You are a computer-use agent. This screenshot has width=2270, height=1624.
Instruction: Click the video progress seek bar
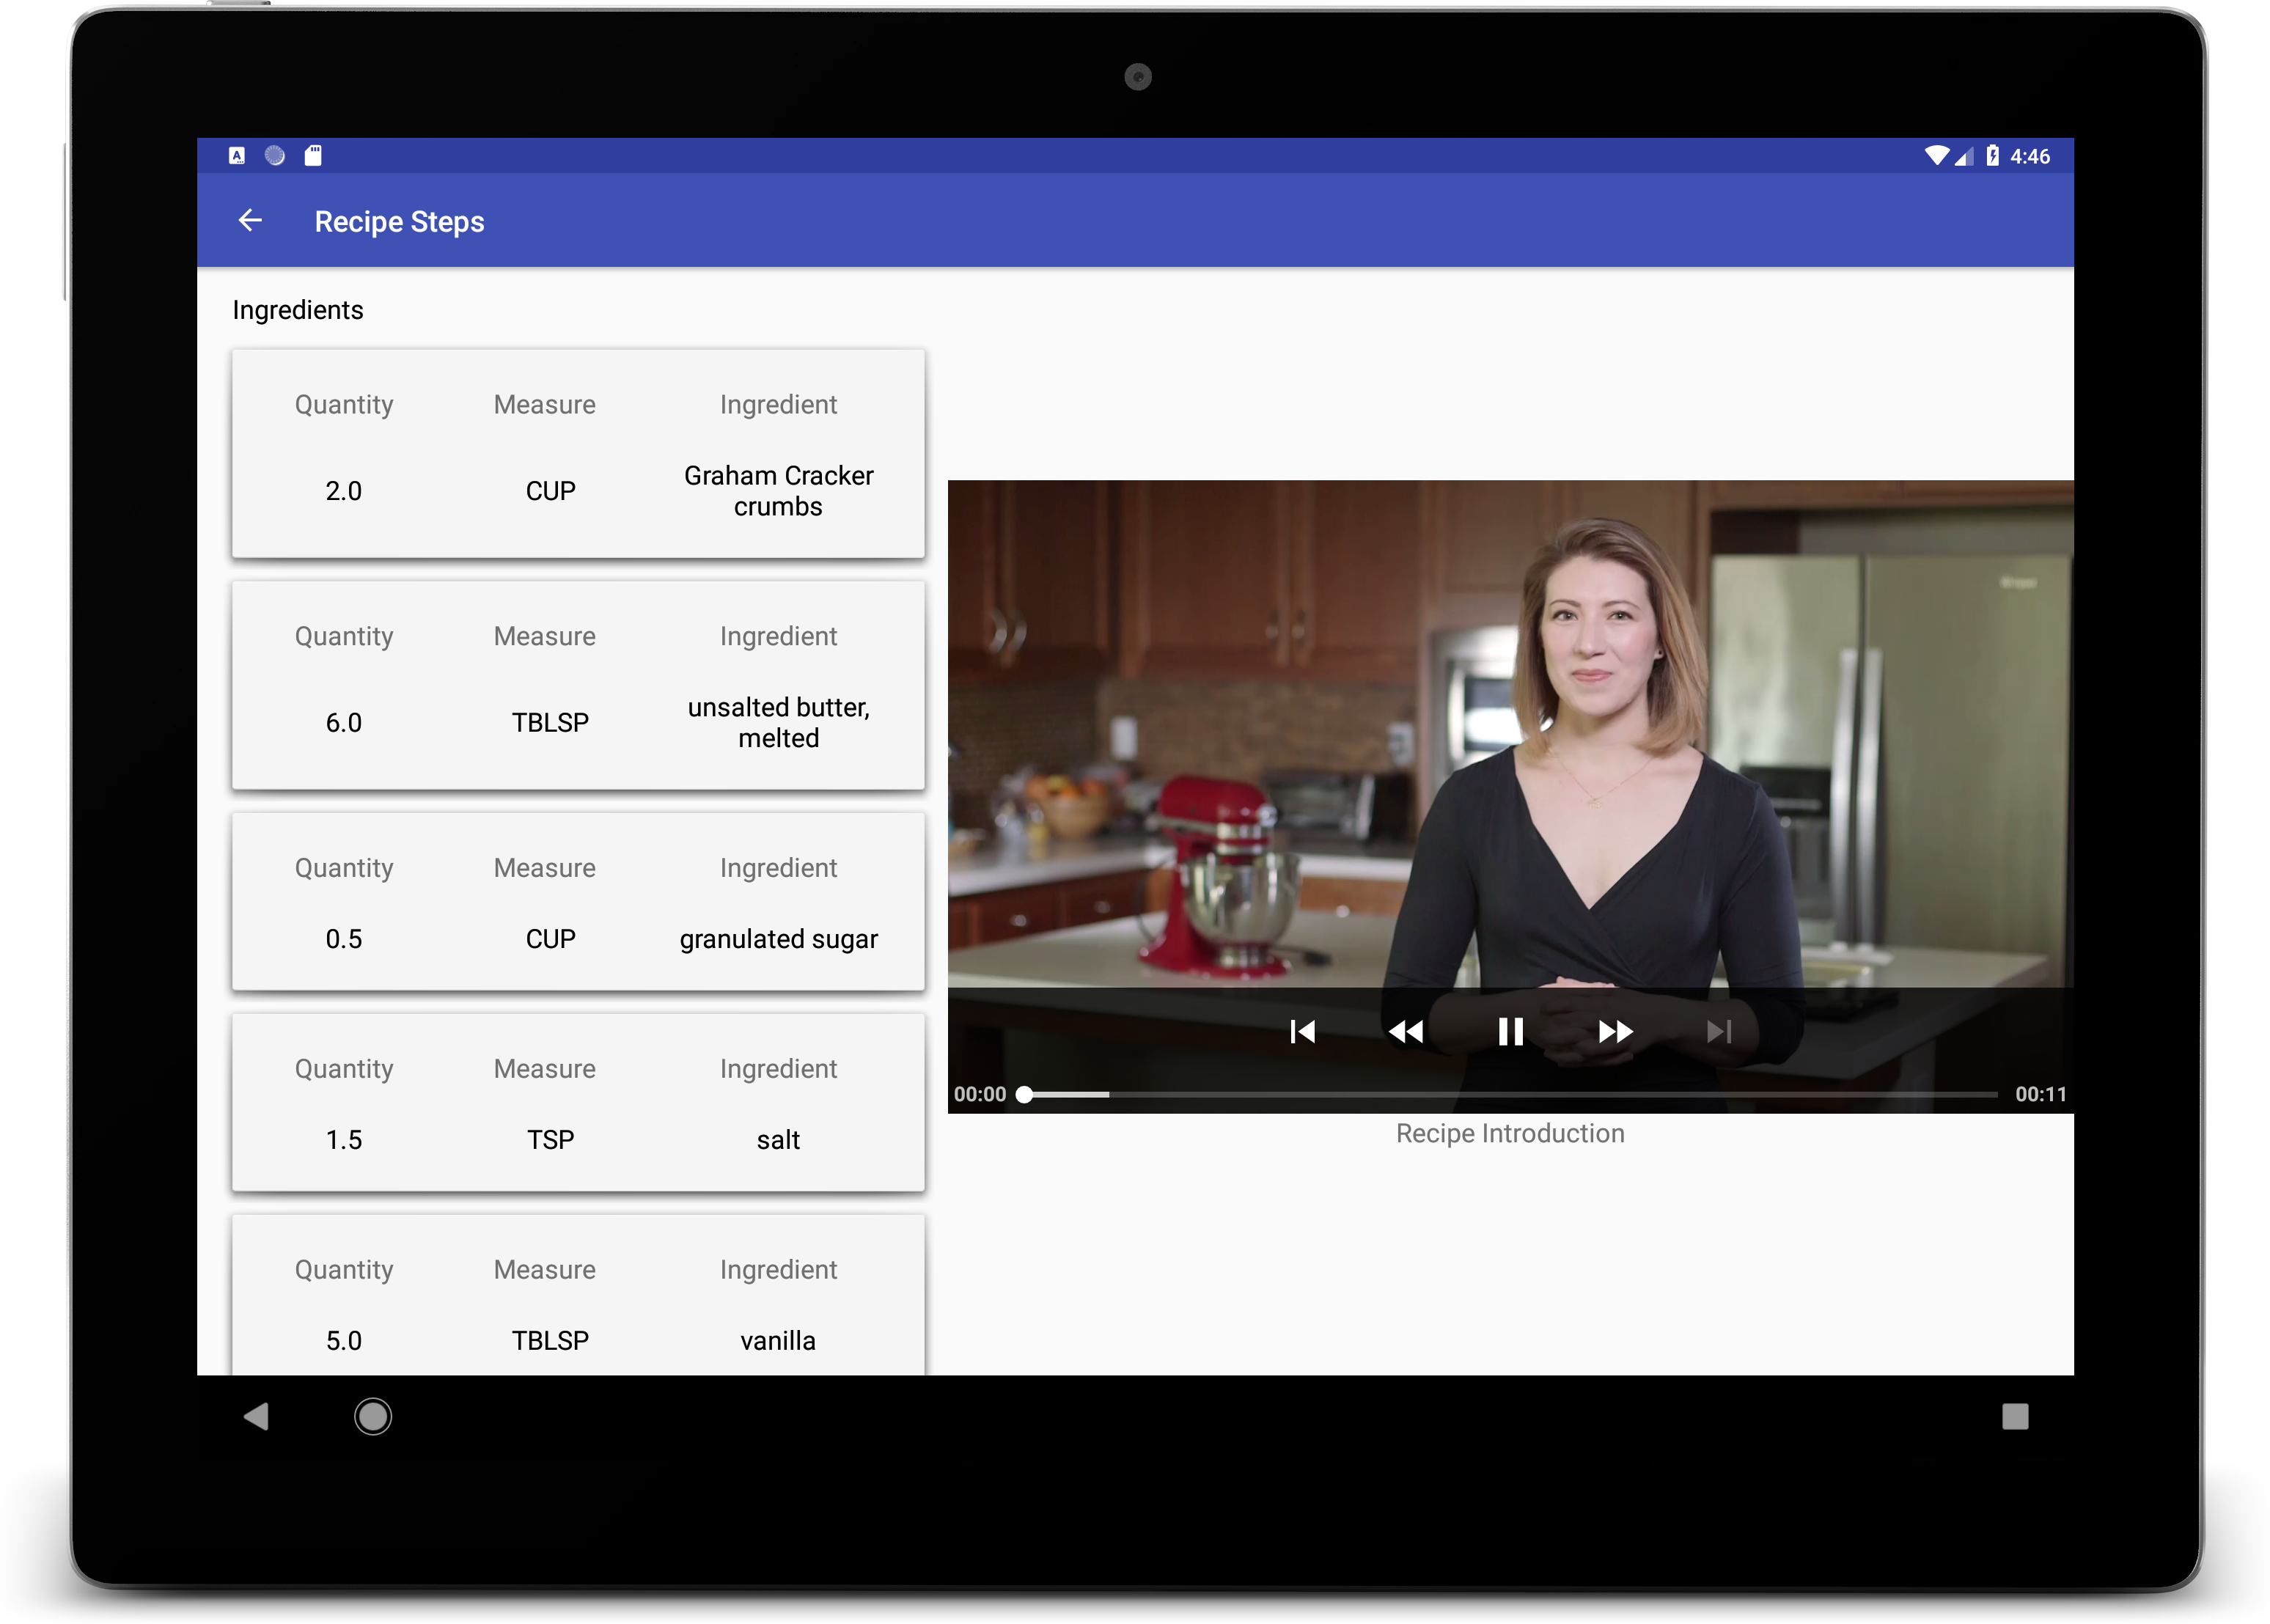pyautogui.click(x=1510, y=1094)
